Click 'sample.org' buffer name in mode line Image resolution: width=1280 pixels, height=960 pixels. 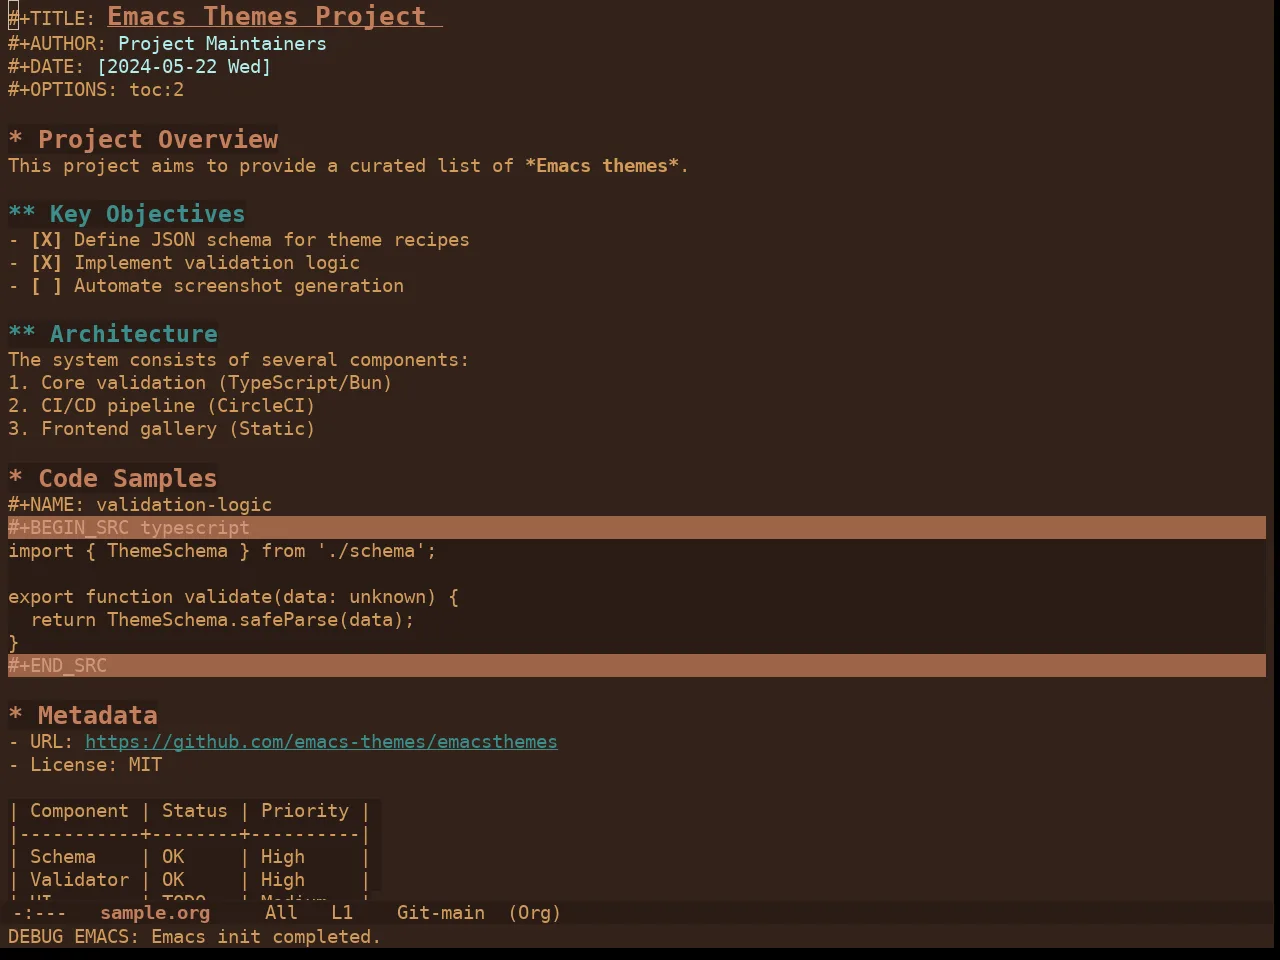[155, 913]
